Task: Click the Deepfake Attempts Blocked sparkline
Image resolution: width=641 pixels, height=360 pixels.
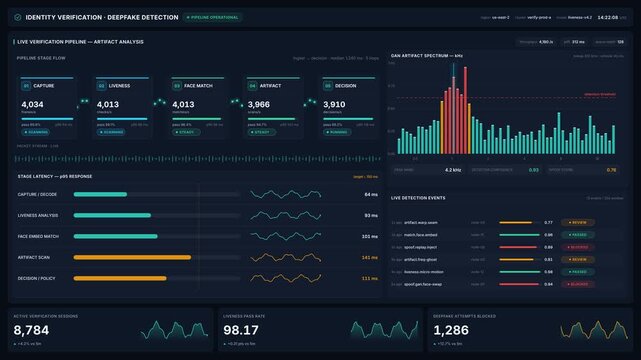Action: [594, 331]
